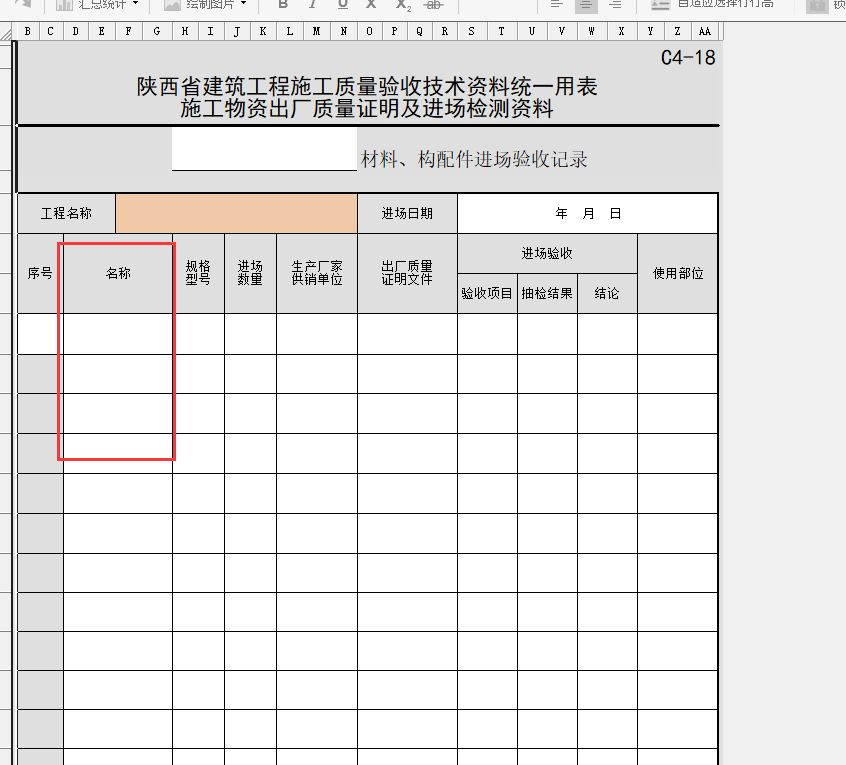Align text left using toolbar icon
The height and width of the screenshot is (765, 846).
[557, 5]
